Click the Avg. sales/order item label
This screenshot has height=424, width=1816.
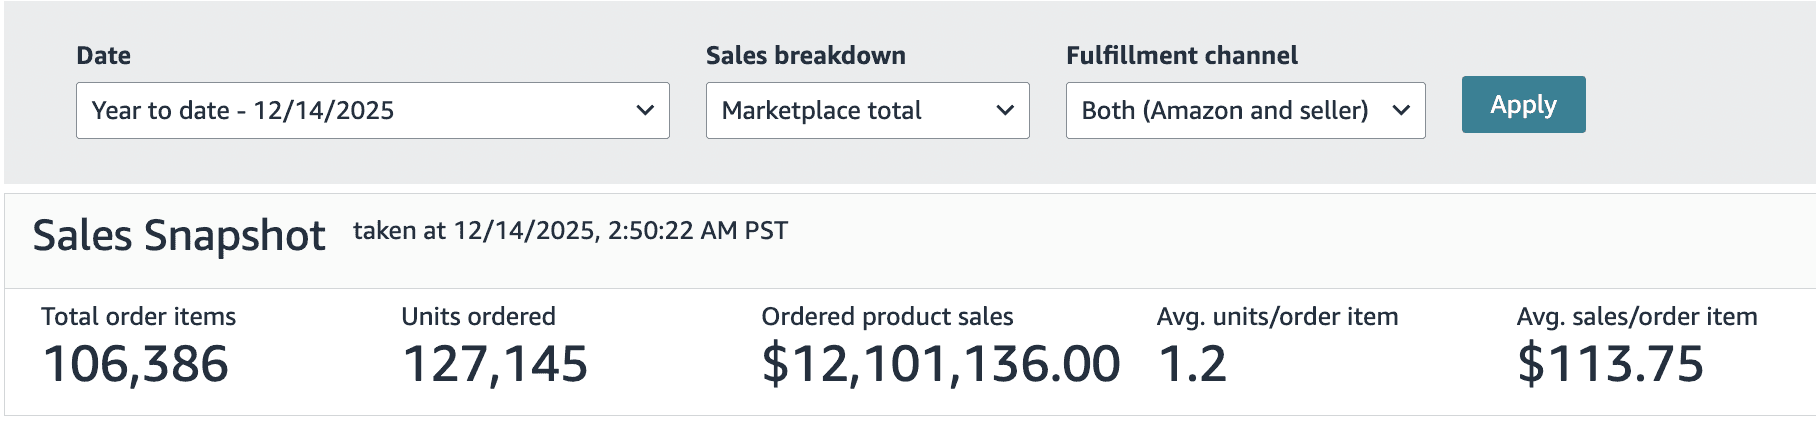(x=1636, y=317)
